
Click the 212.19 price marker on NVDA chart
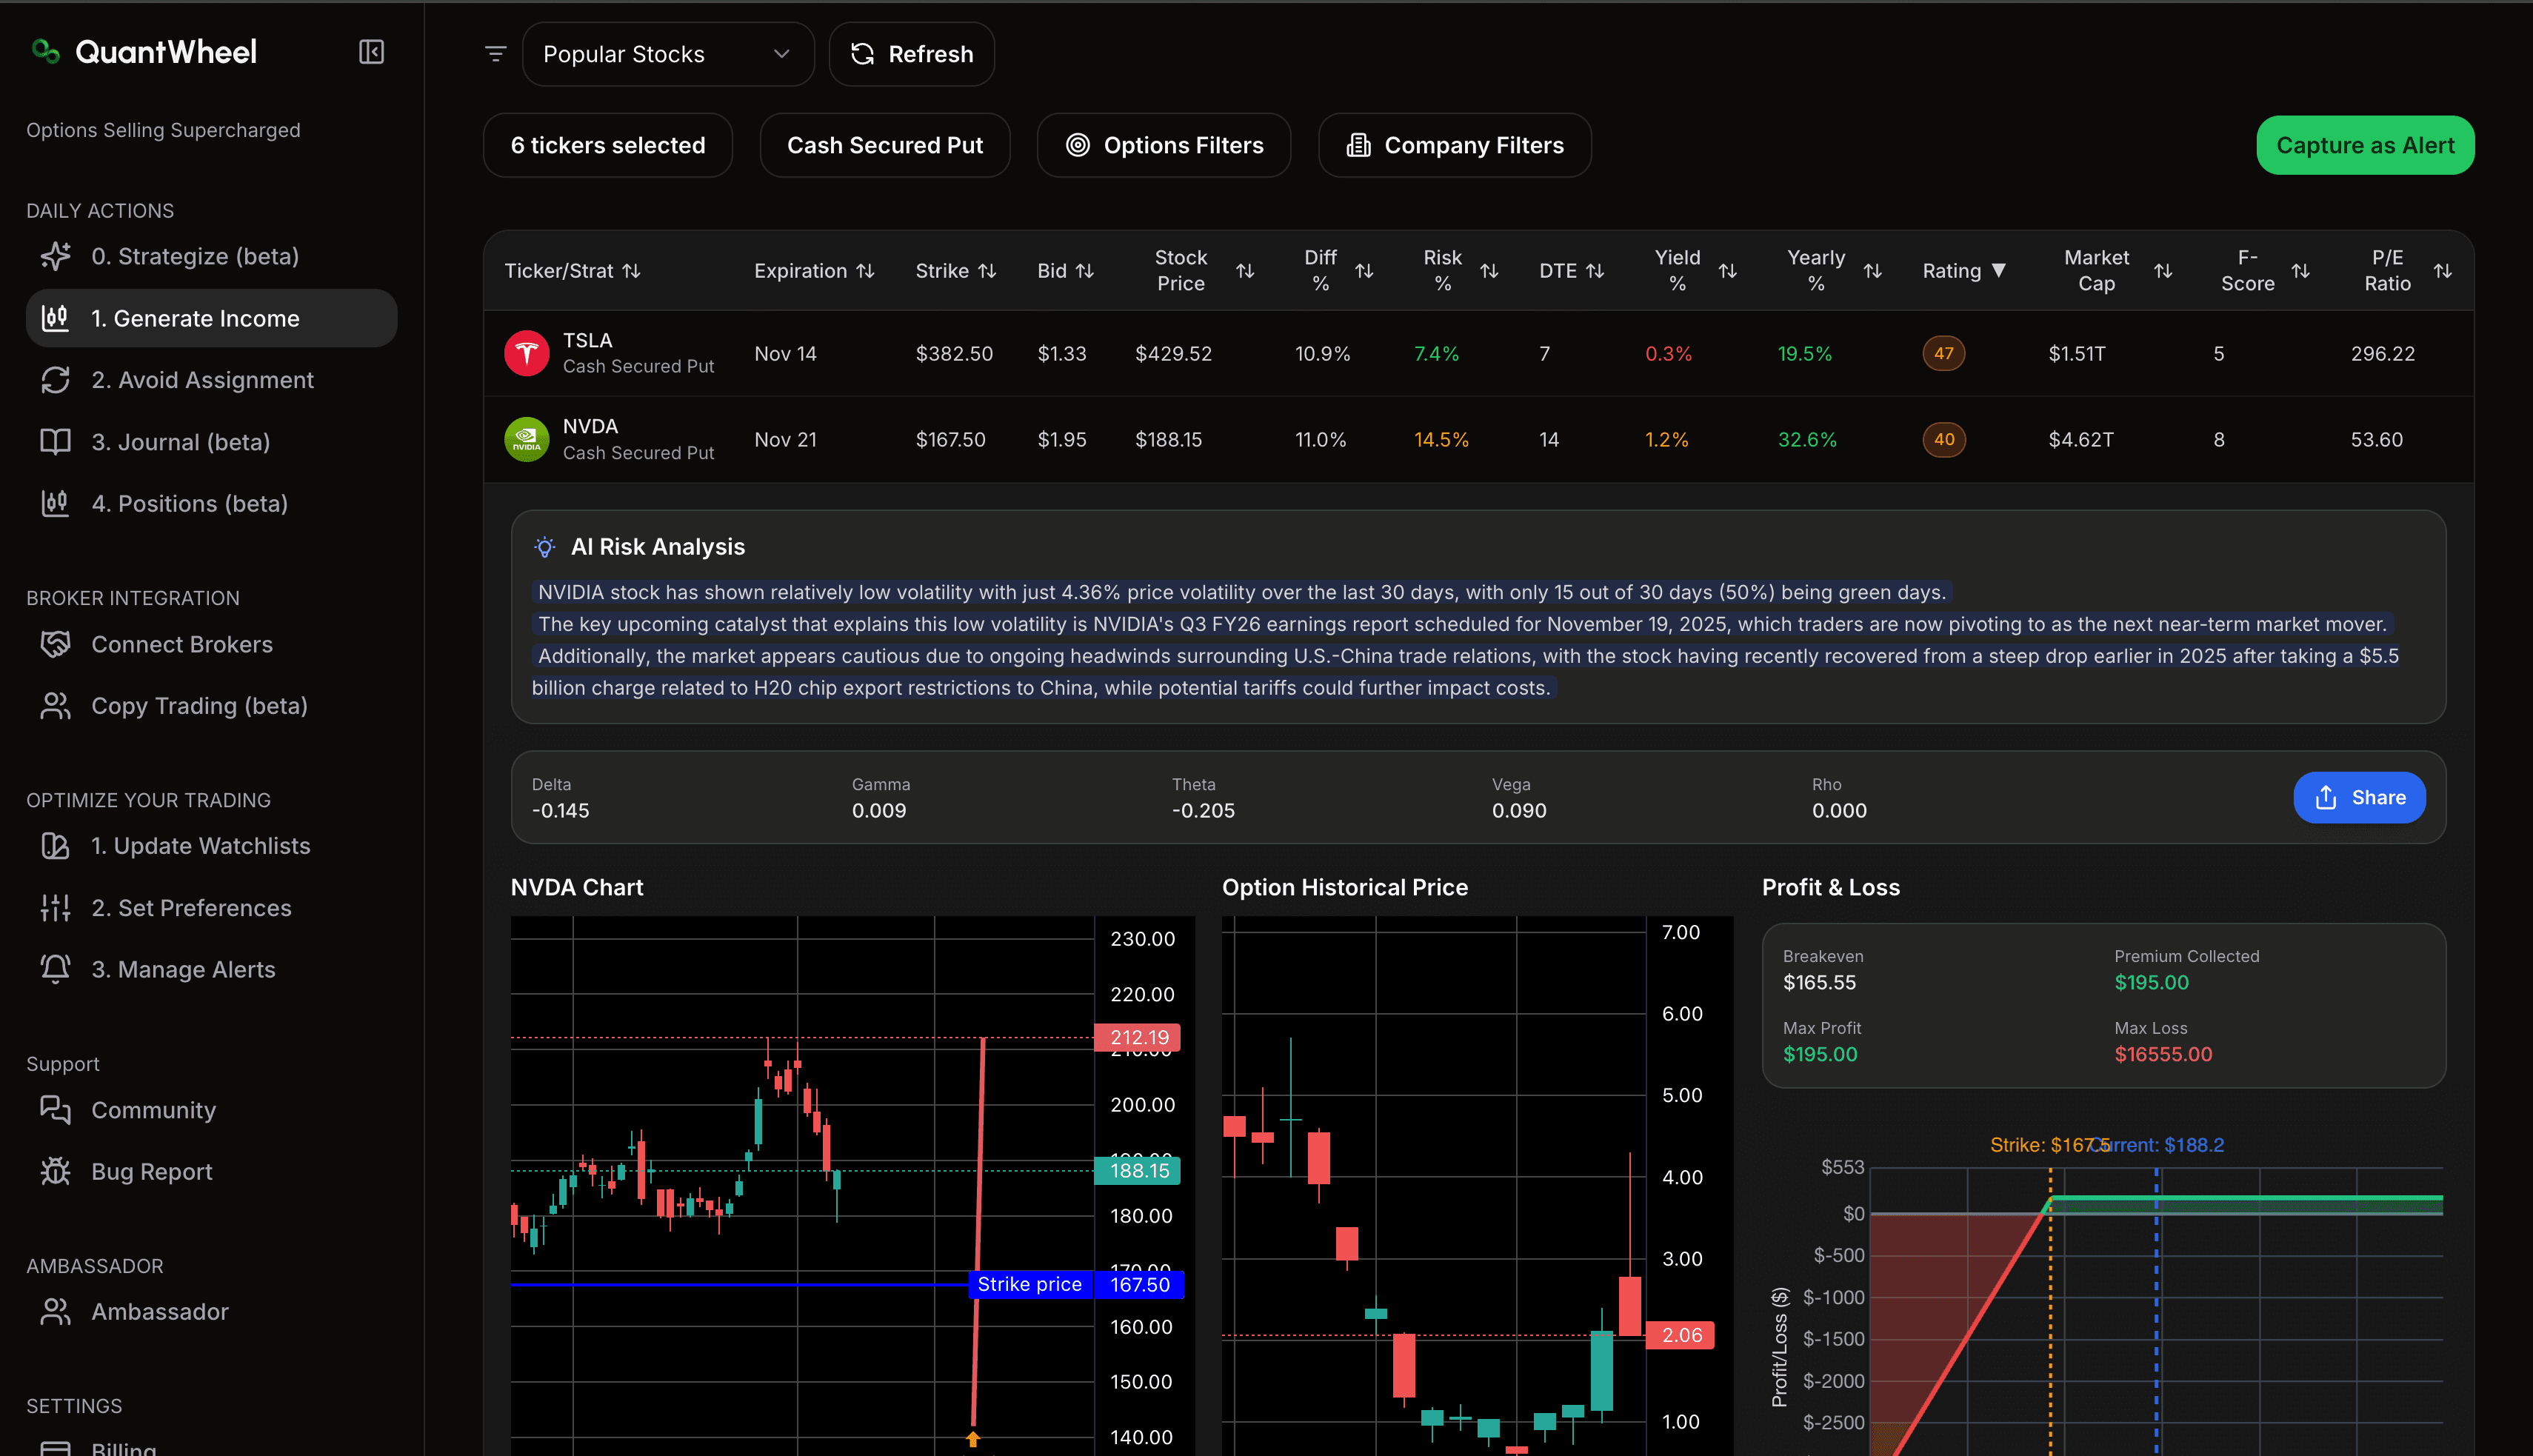(x=1138, y=1037)
